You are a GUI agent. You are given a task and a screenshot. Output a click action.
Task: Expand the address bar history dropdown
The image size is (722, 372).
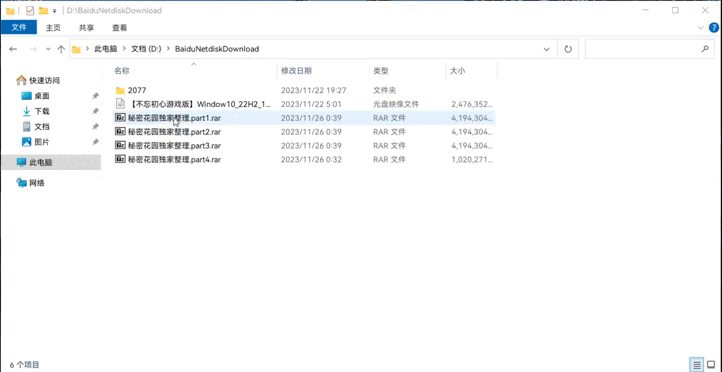pyautogui.click(x=547, y=49)
